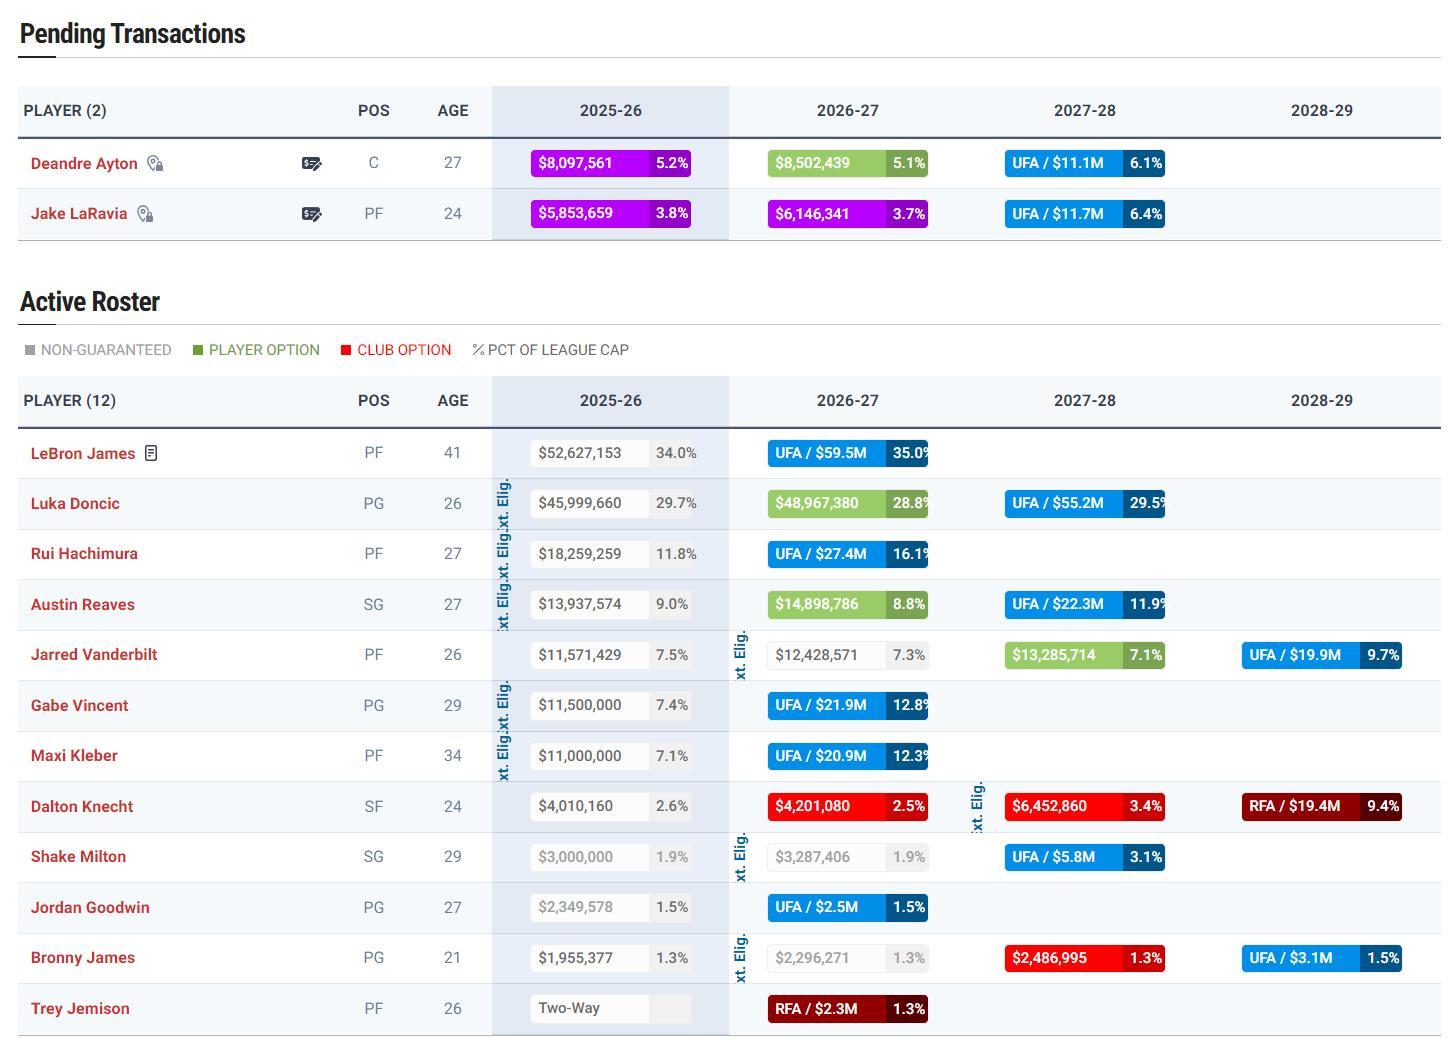Viewport: 1451px width, 1058px height.
Task: Click the red Club Option legend square
Action: point(346,350)
